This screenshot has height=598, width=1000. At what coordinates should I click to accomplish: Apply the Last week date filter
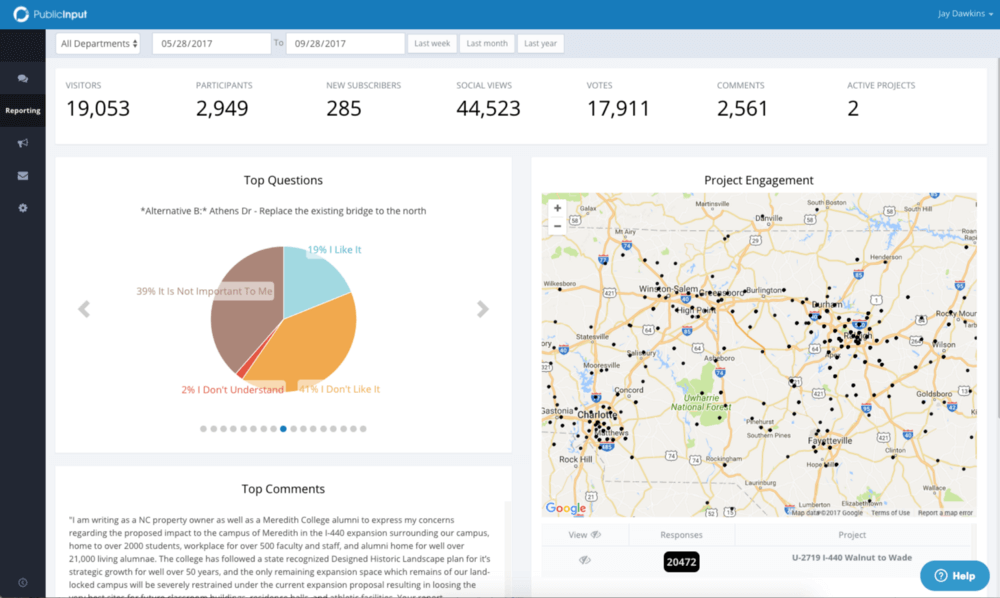click(x=431, y=43)
